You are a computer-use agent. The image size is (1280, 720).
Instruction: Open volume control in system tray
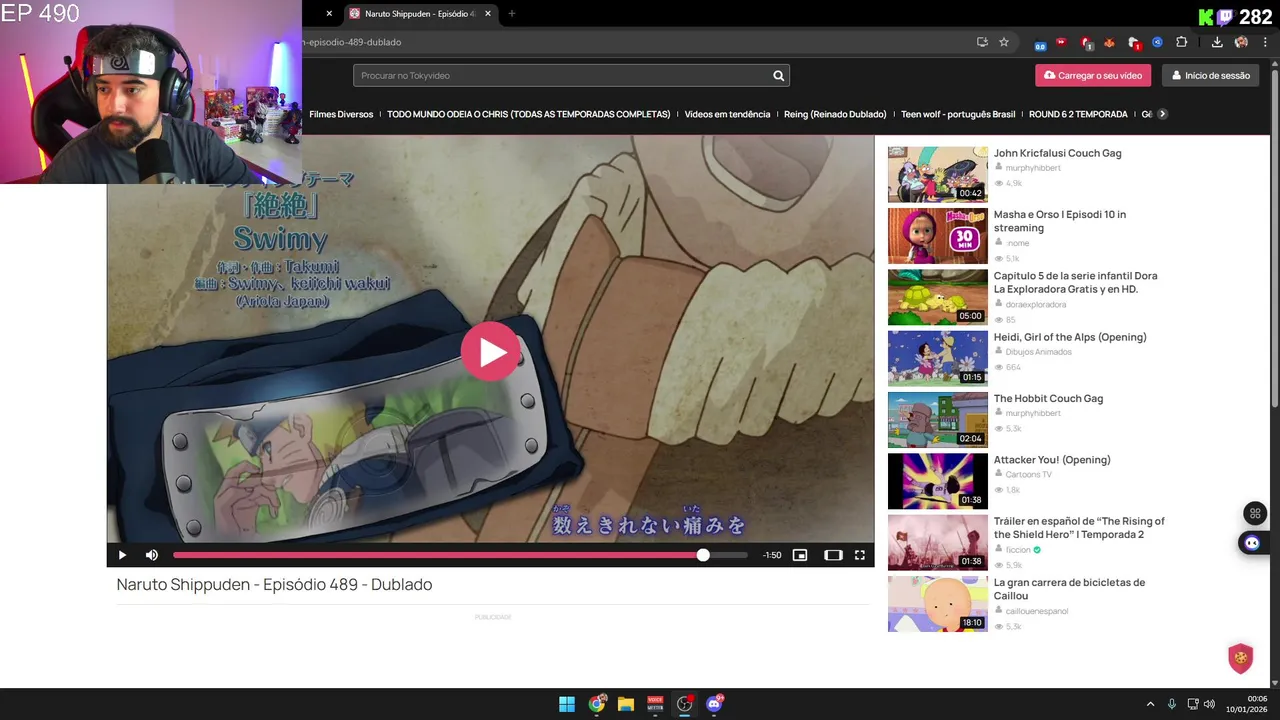click(1209, 704)
